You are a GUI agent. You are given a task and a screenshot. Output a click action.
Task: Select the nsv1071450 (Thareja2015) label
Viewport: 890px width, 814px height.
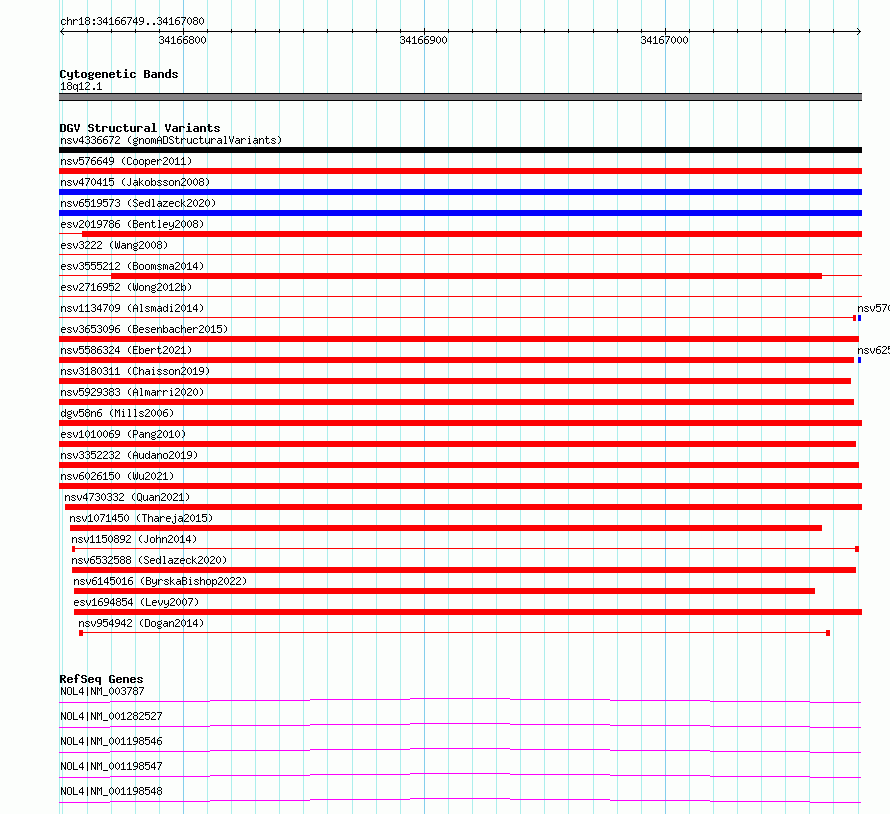point(141,518)
